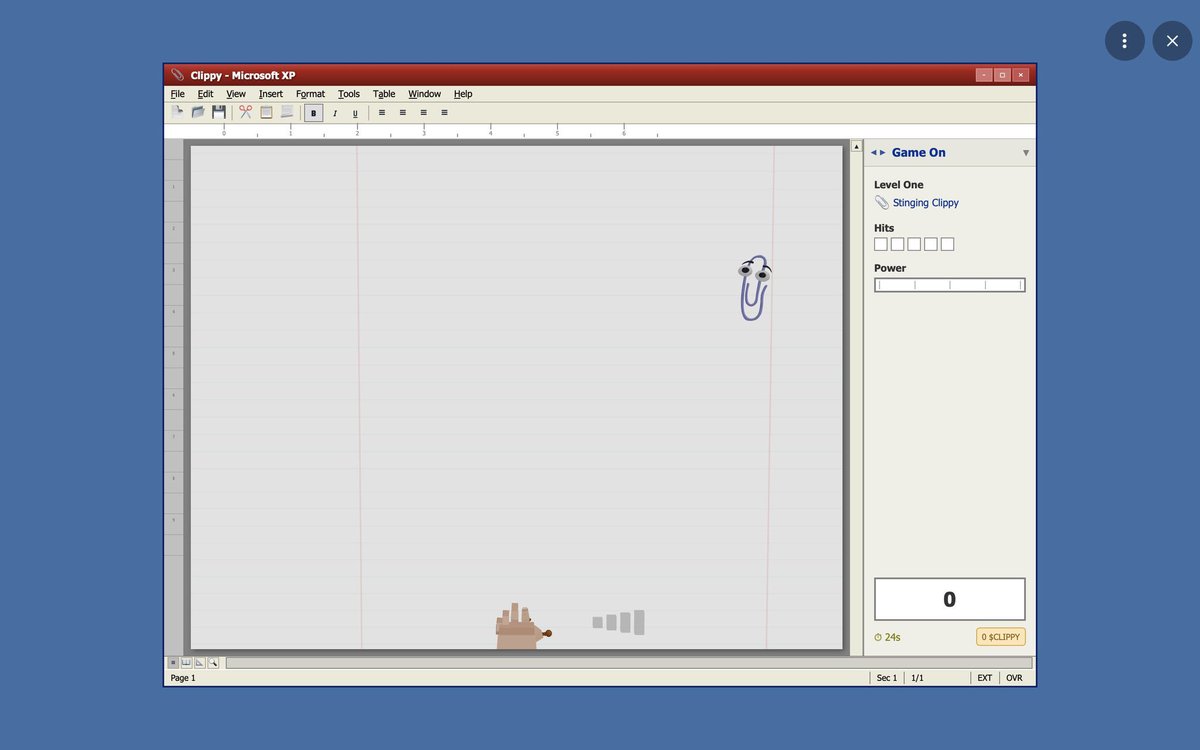Click the Paste toolbar icon
This screenshot has height=750, width=1200.
287,113
